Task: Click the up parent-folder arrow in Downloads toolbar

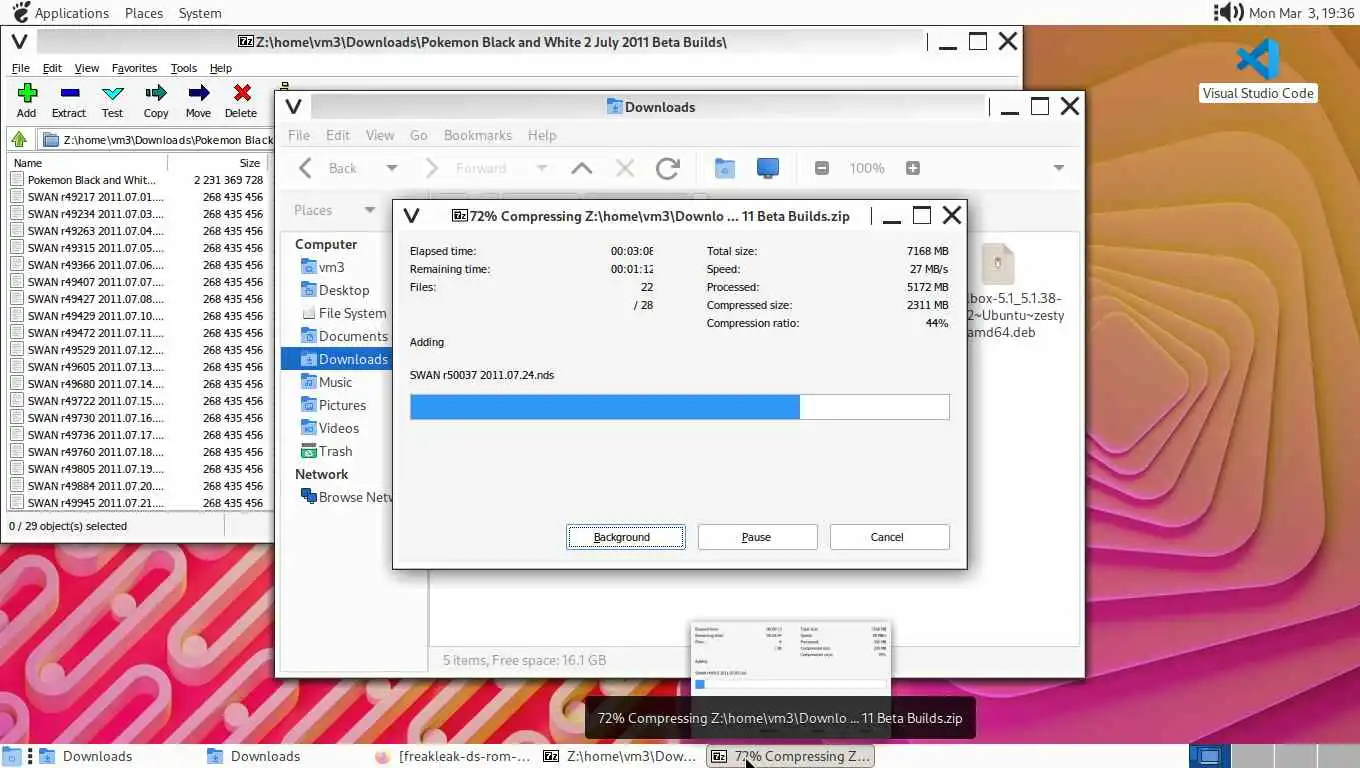Action: coord(581,168)
